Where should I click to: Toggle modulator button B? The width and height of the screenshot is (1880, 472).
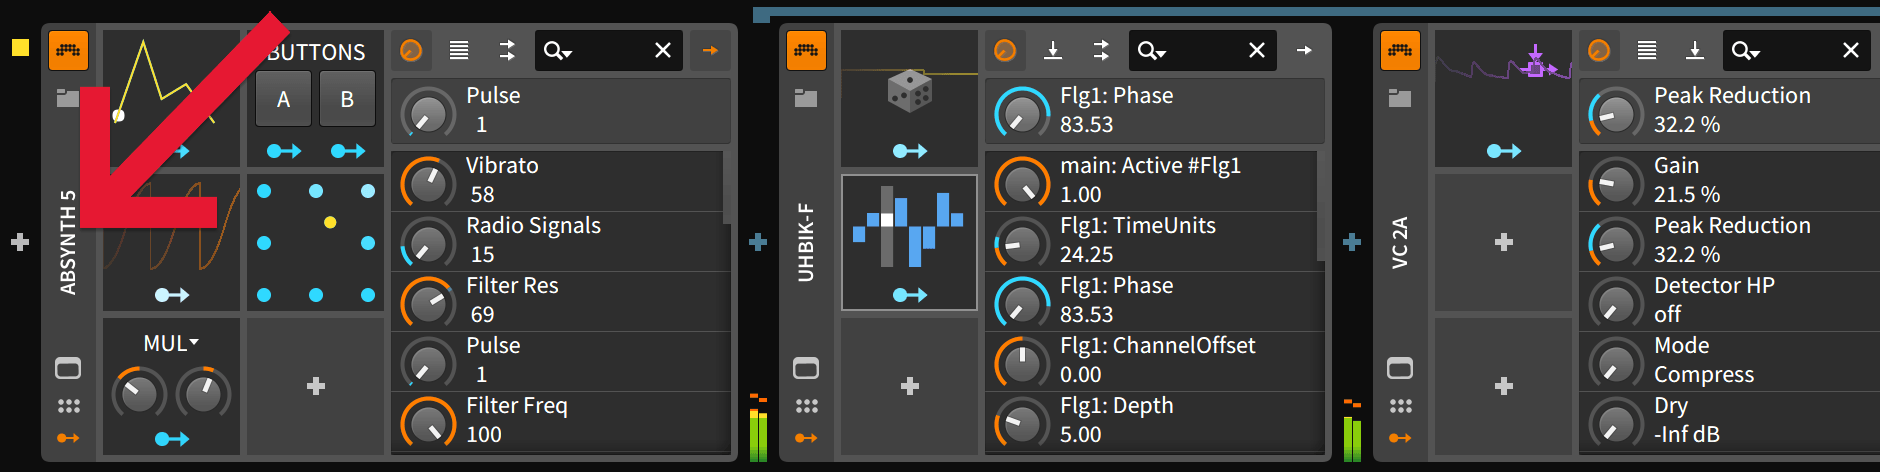coord(347,99)
